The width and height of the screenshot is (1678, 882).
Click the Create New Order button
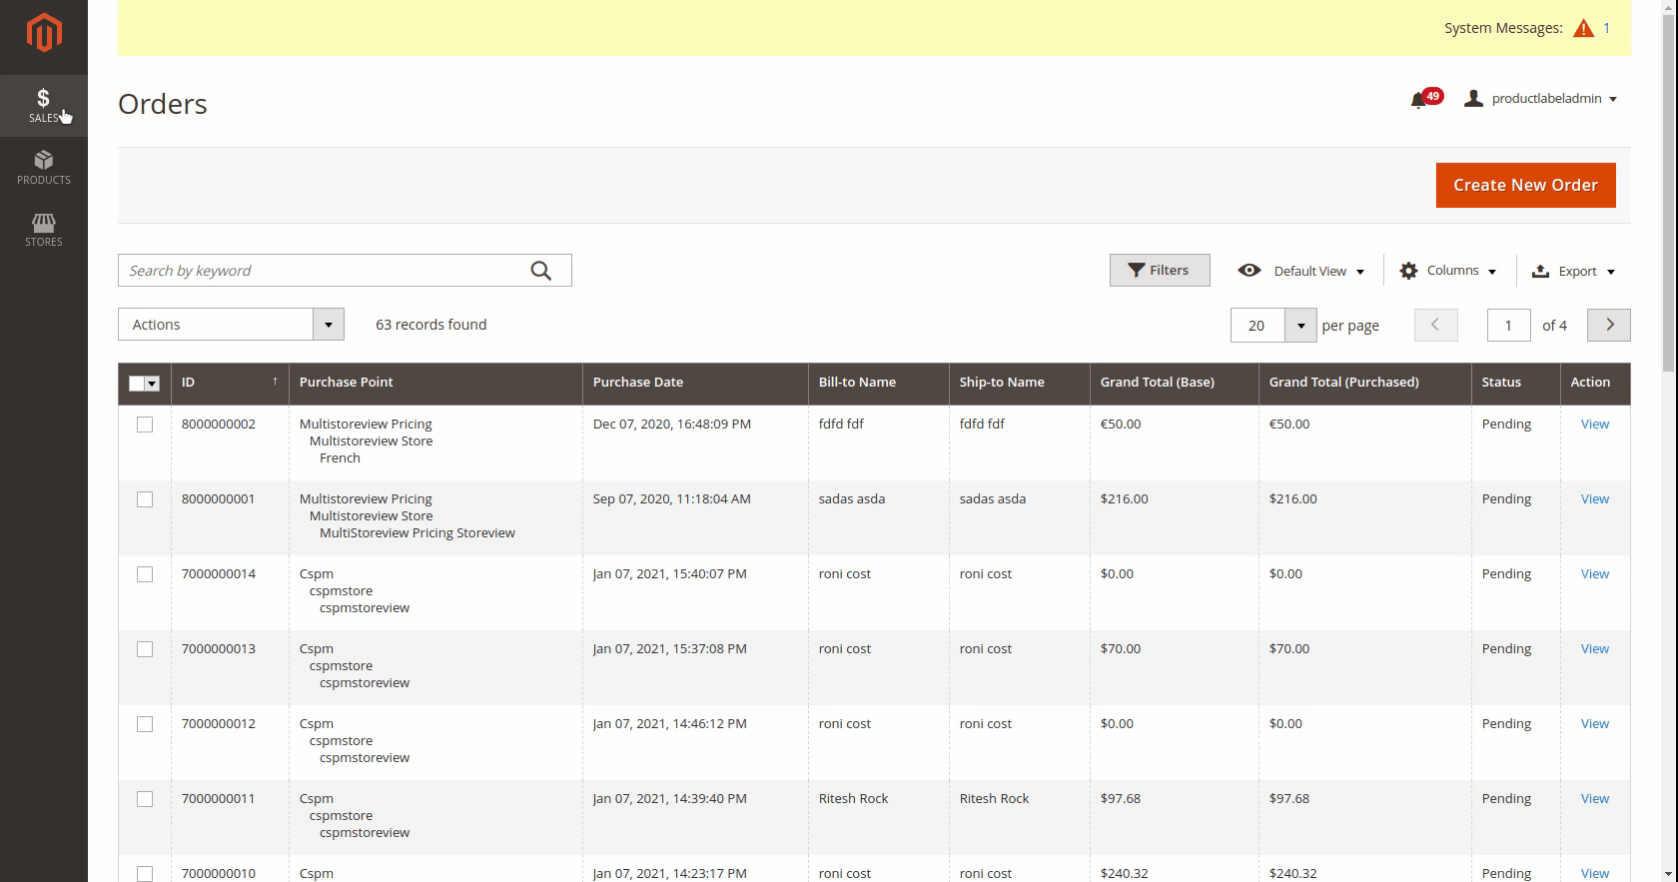click(x=1525, y=185)
